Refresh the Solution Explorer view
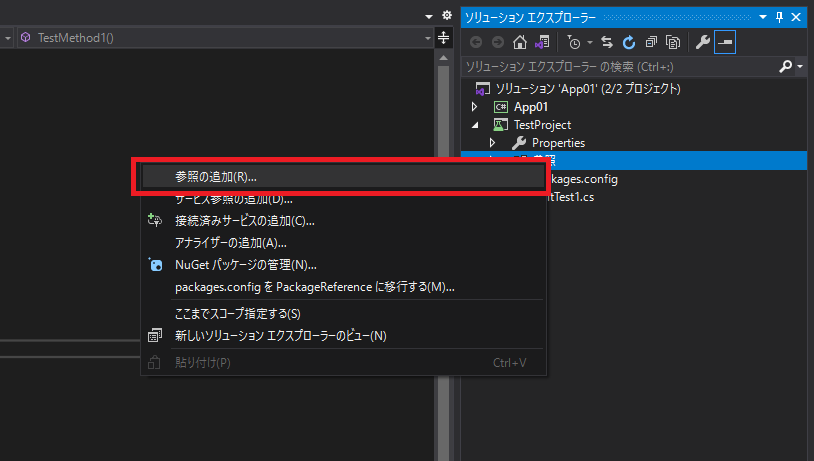 (x=629, y=42)
